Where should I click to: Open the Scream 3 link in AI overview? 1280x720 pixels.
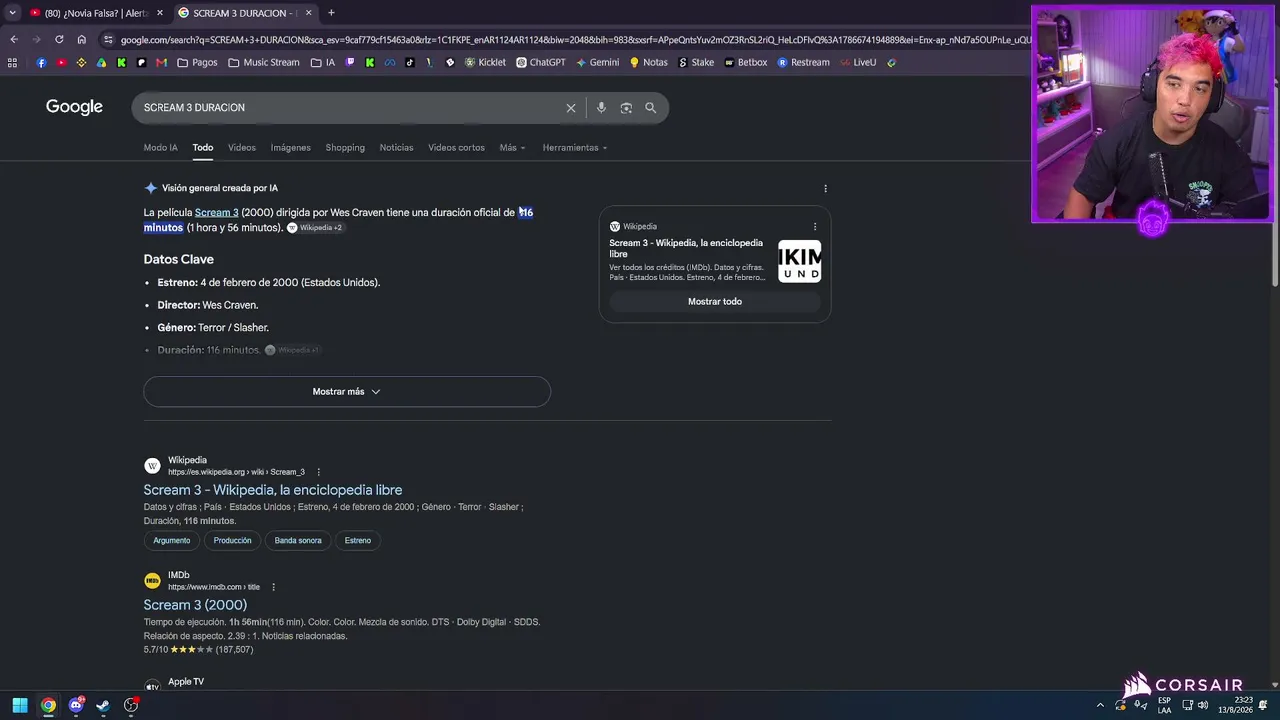point(216,213)
